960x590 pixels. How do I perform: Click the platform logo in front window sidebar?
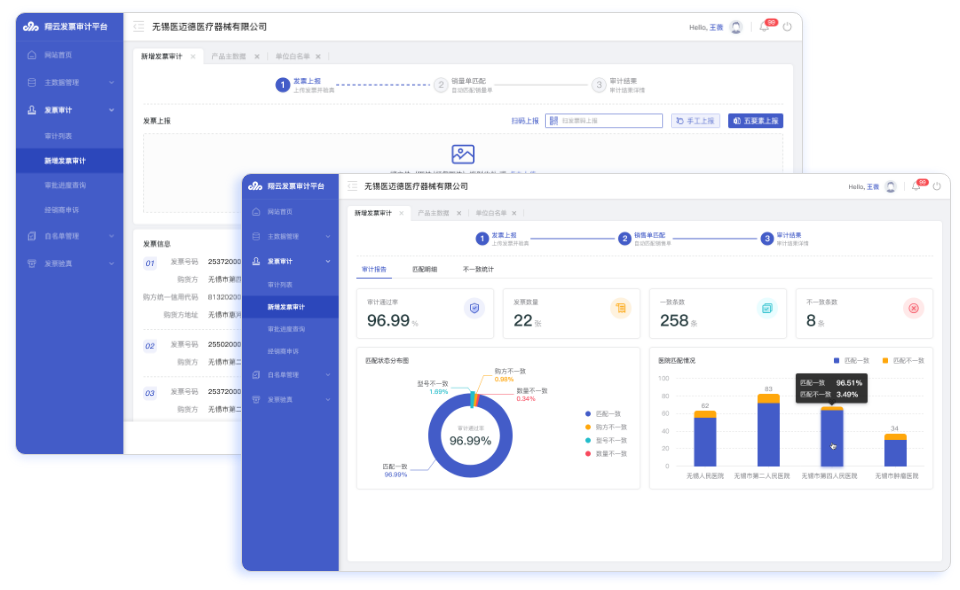255,186
